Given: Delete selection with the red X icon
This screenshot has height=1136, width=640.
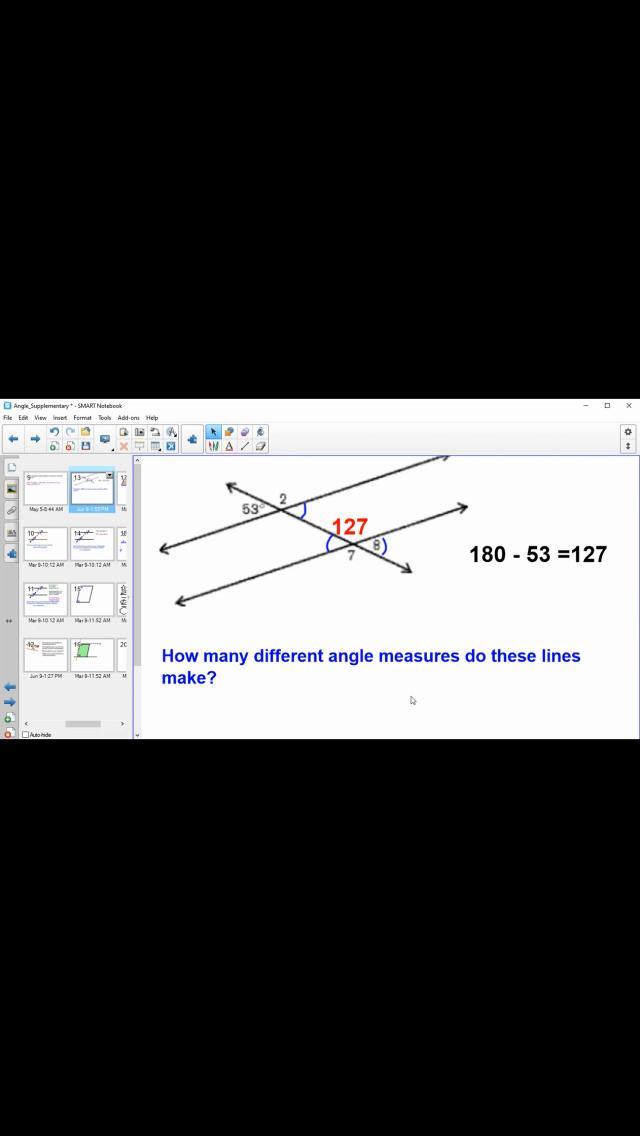Looking at the screenshot, I should (x=124, y=446).
